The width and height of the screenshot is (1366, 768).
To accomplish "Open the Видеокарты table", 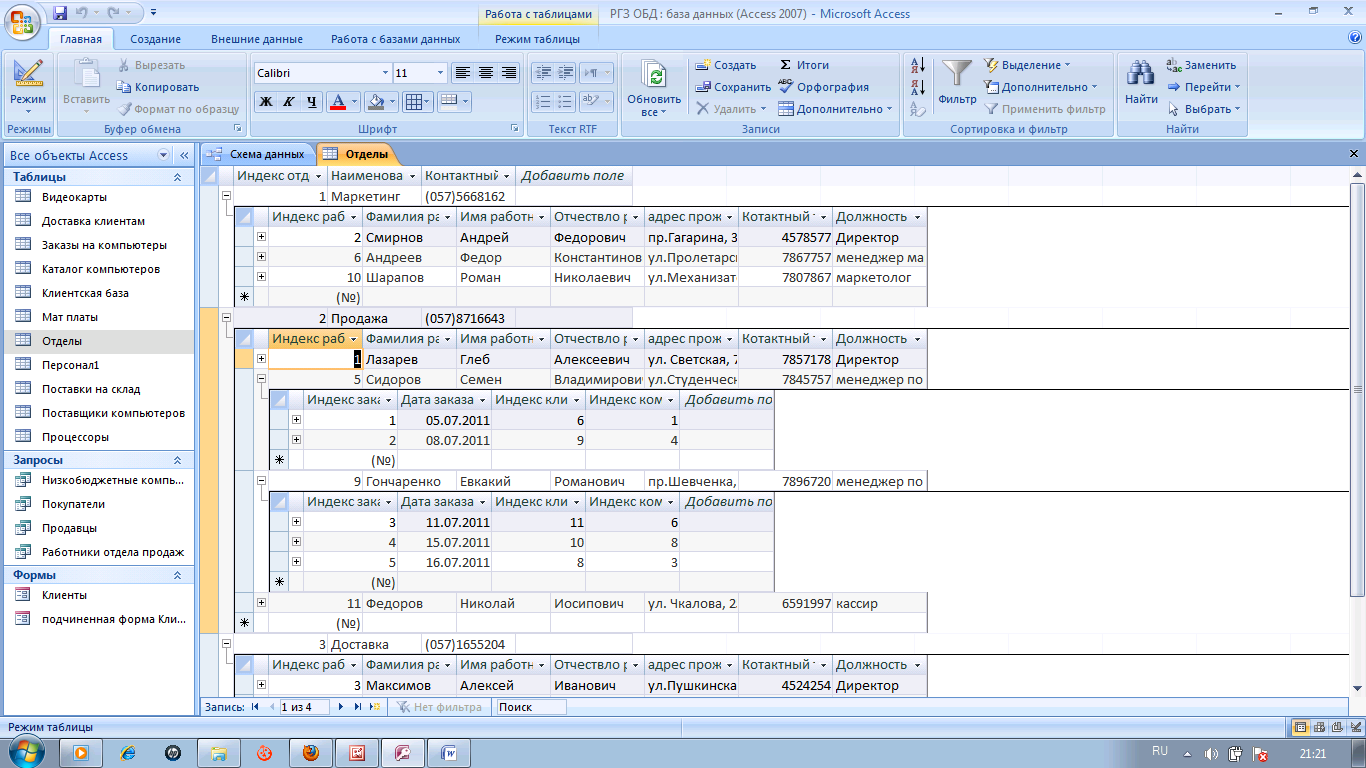I will pyautogui.click(x=74, y=197).
